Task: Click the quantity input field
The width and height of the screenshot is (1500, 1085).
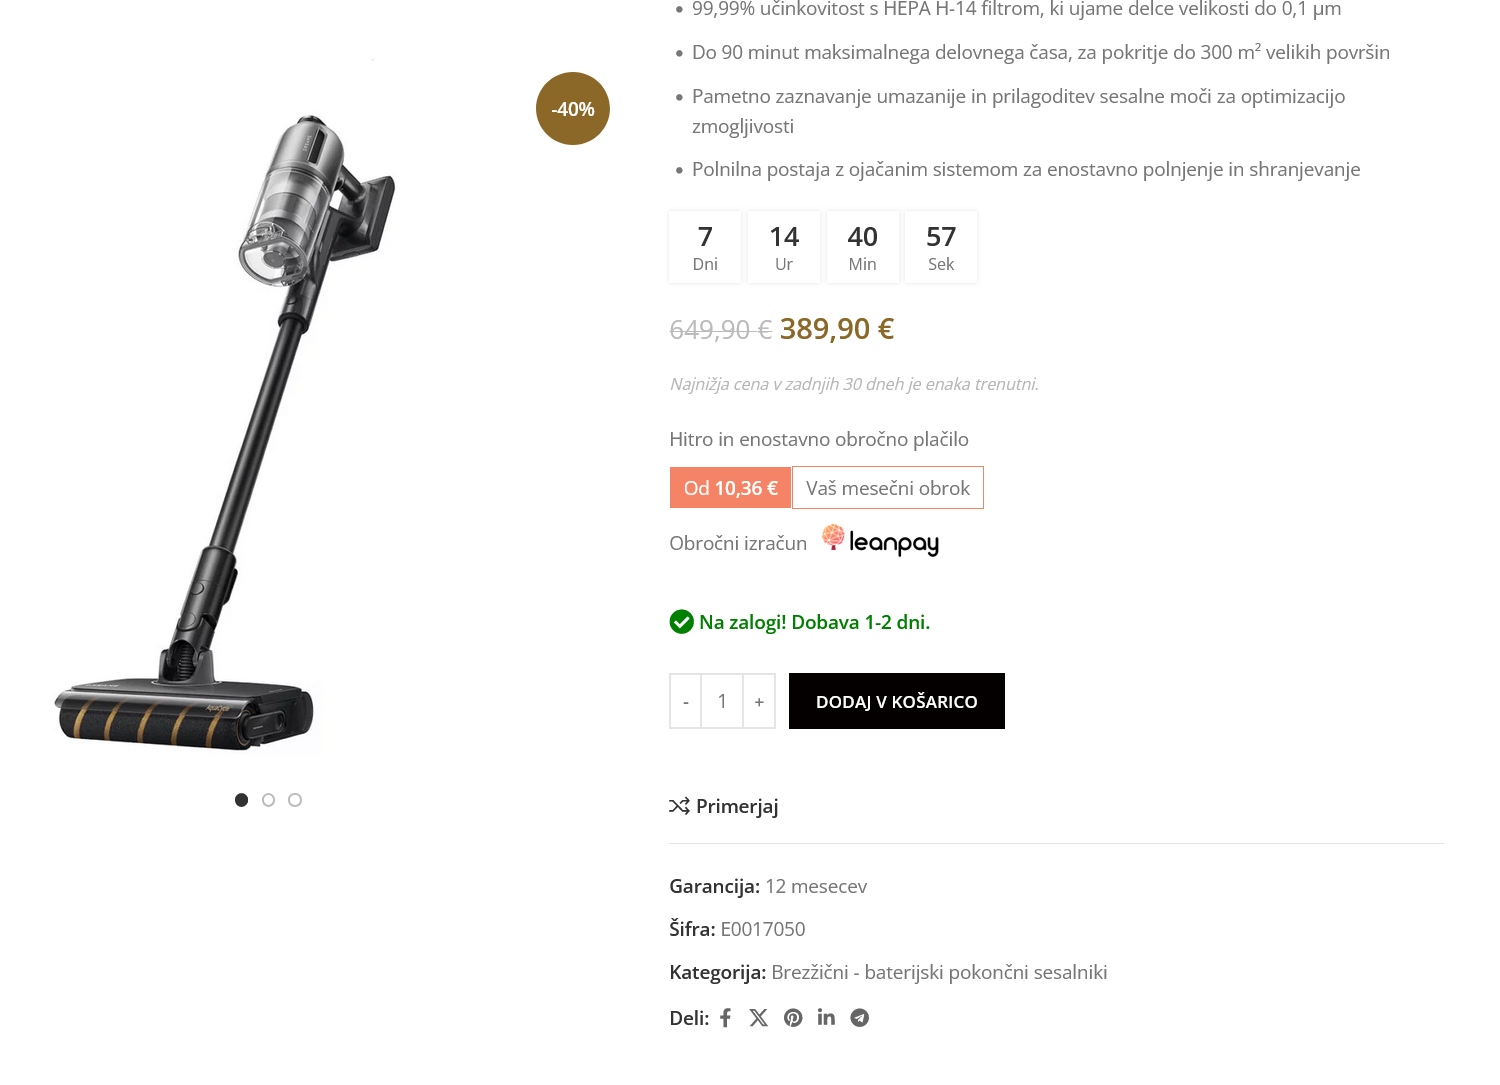Action: [722, 701]
